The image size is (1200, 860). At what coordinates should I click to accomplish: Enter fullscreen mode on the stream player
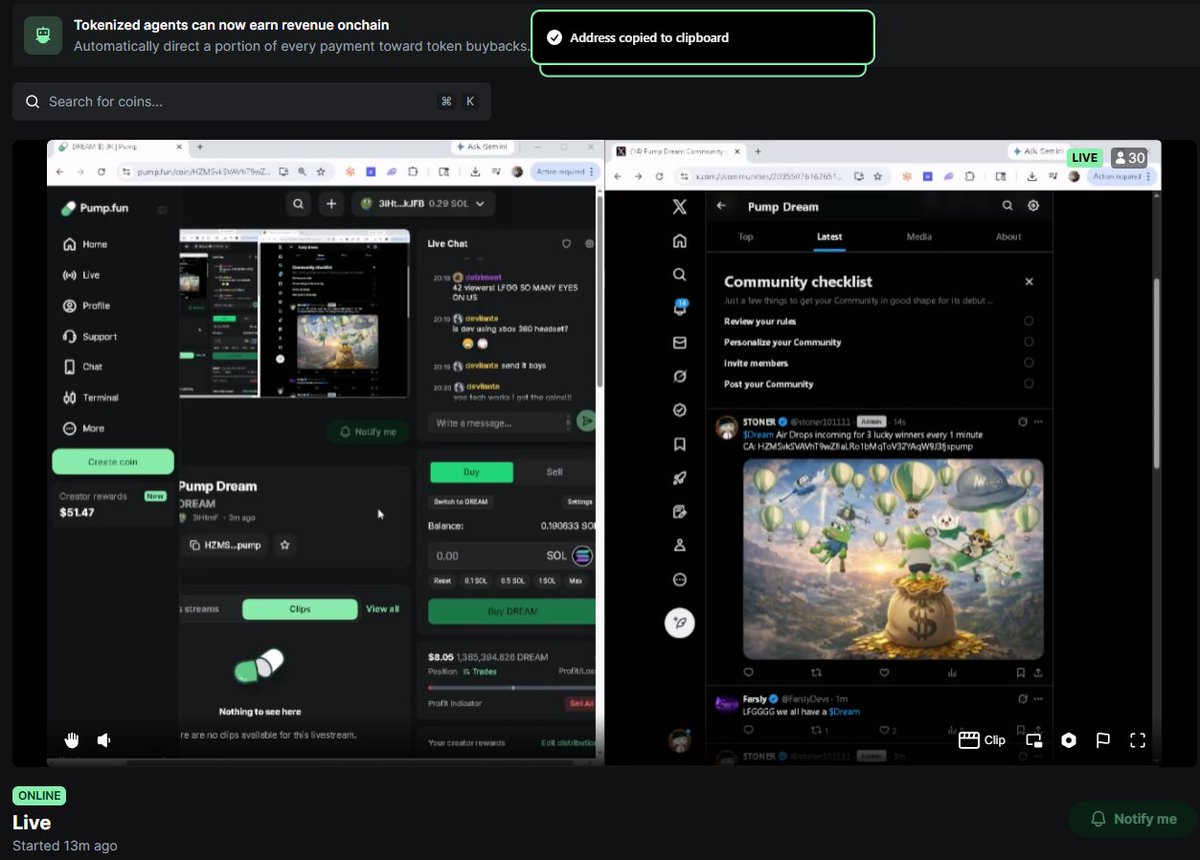[1137, 740]
